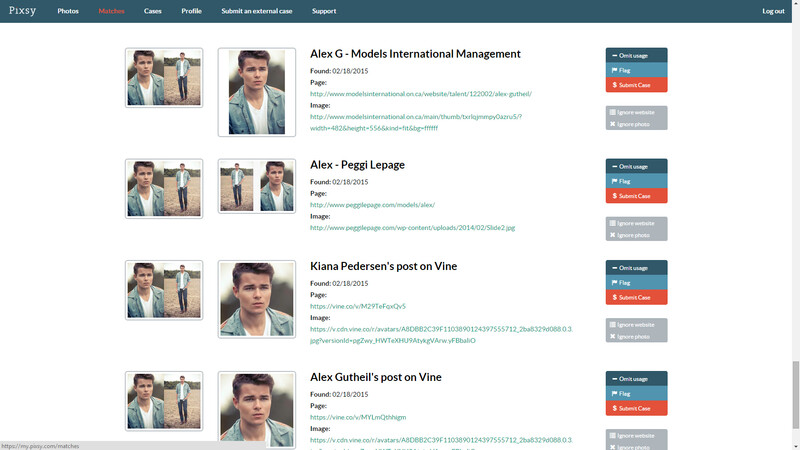800x450 pixels.
Task: Click the Alex G - Models International Management title
Action: pos(415,54)
